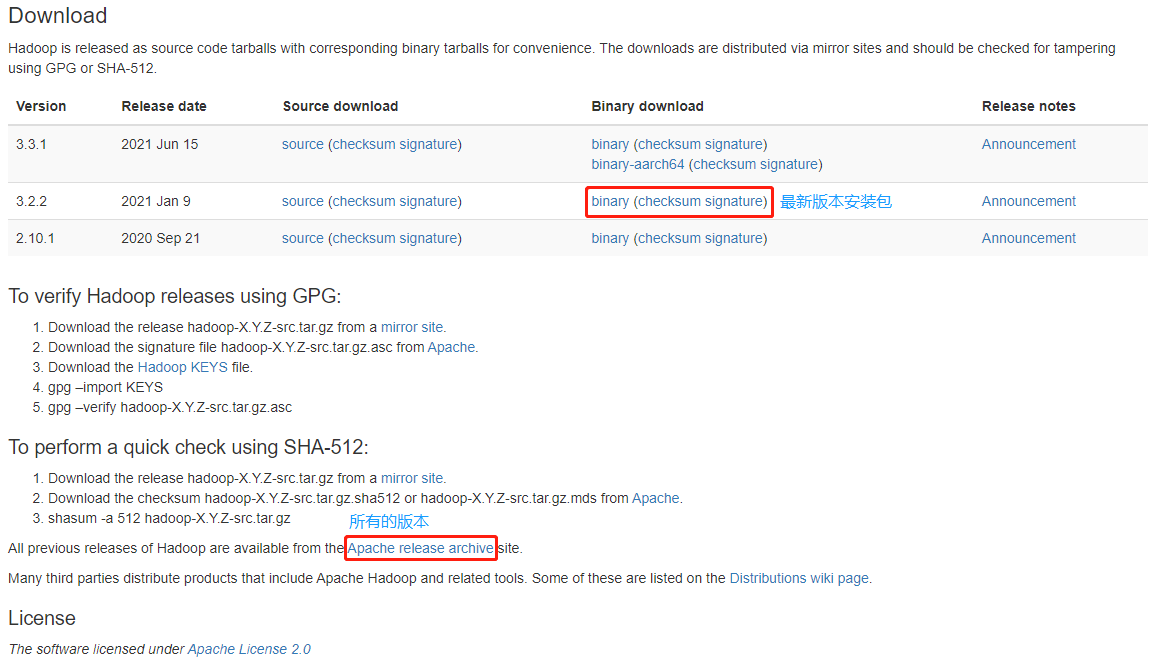Open the release notes Announcement for 2.10.1
Image resolution: width=1154 pixels, height=663 pixels.
(x=1028, y=238)
